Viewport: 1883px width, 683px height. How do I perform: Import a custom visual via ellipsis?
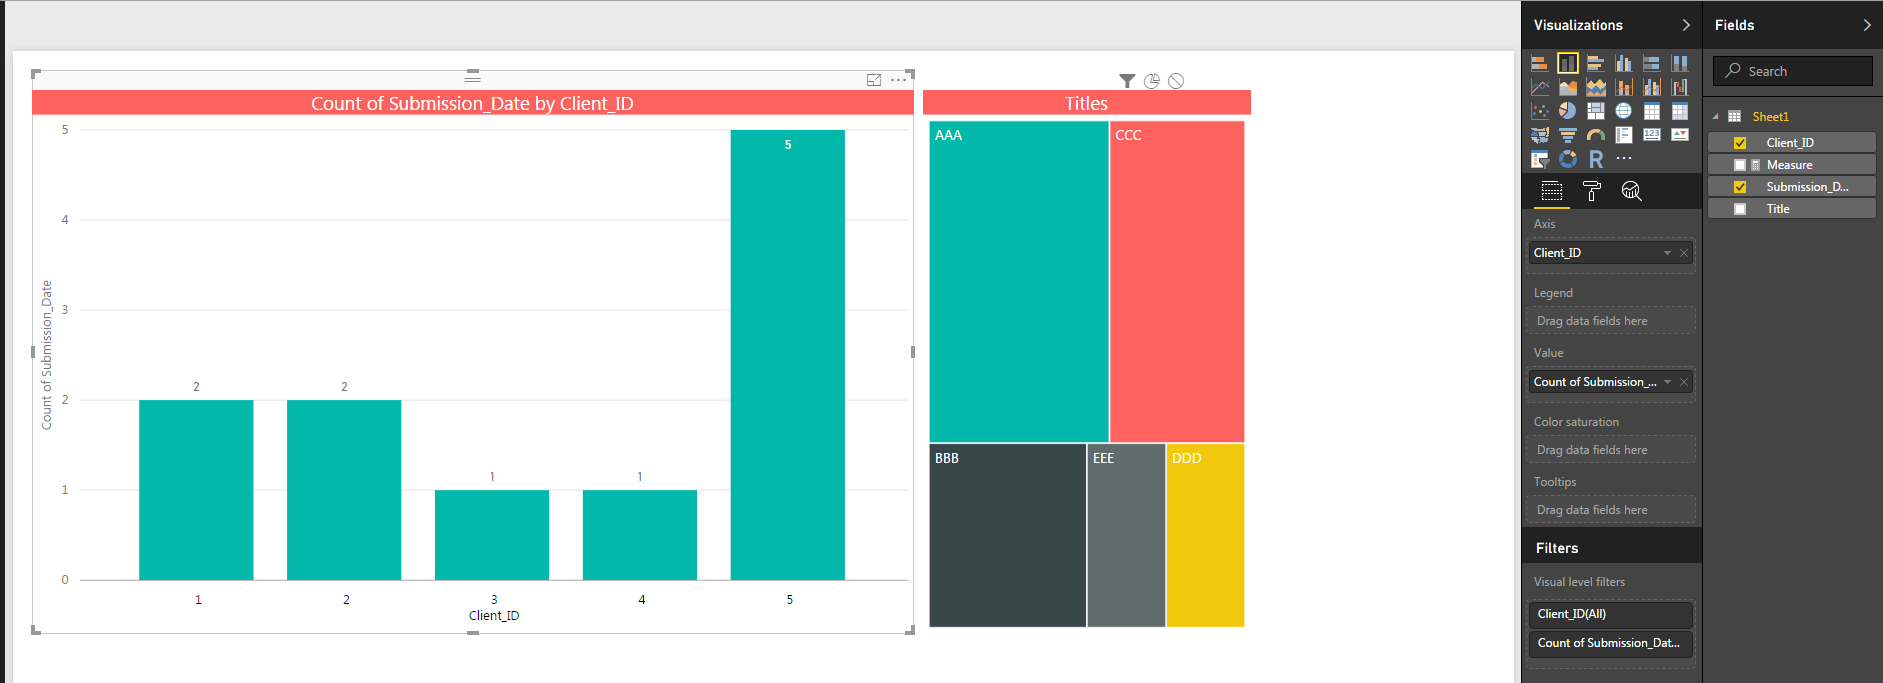pos(1624,158)
